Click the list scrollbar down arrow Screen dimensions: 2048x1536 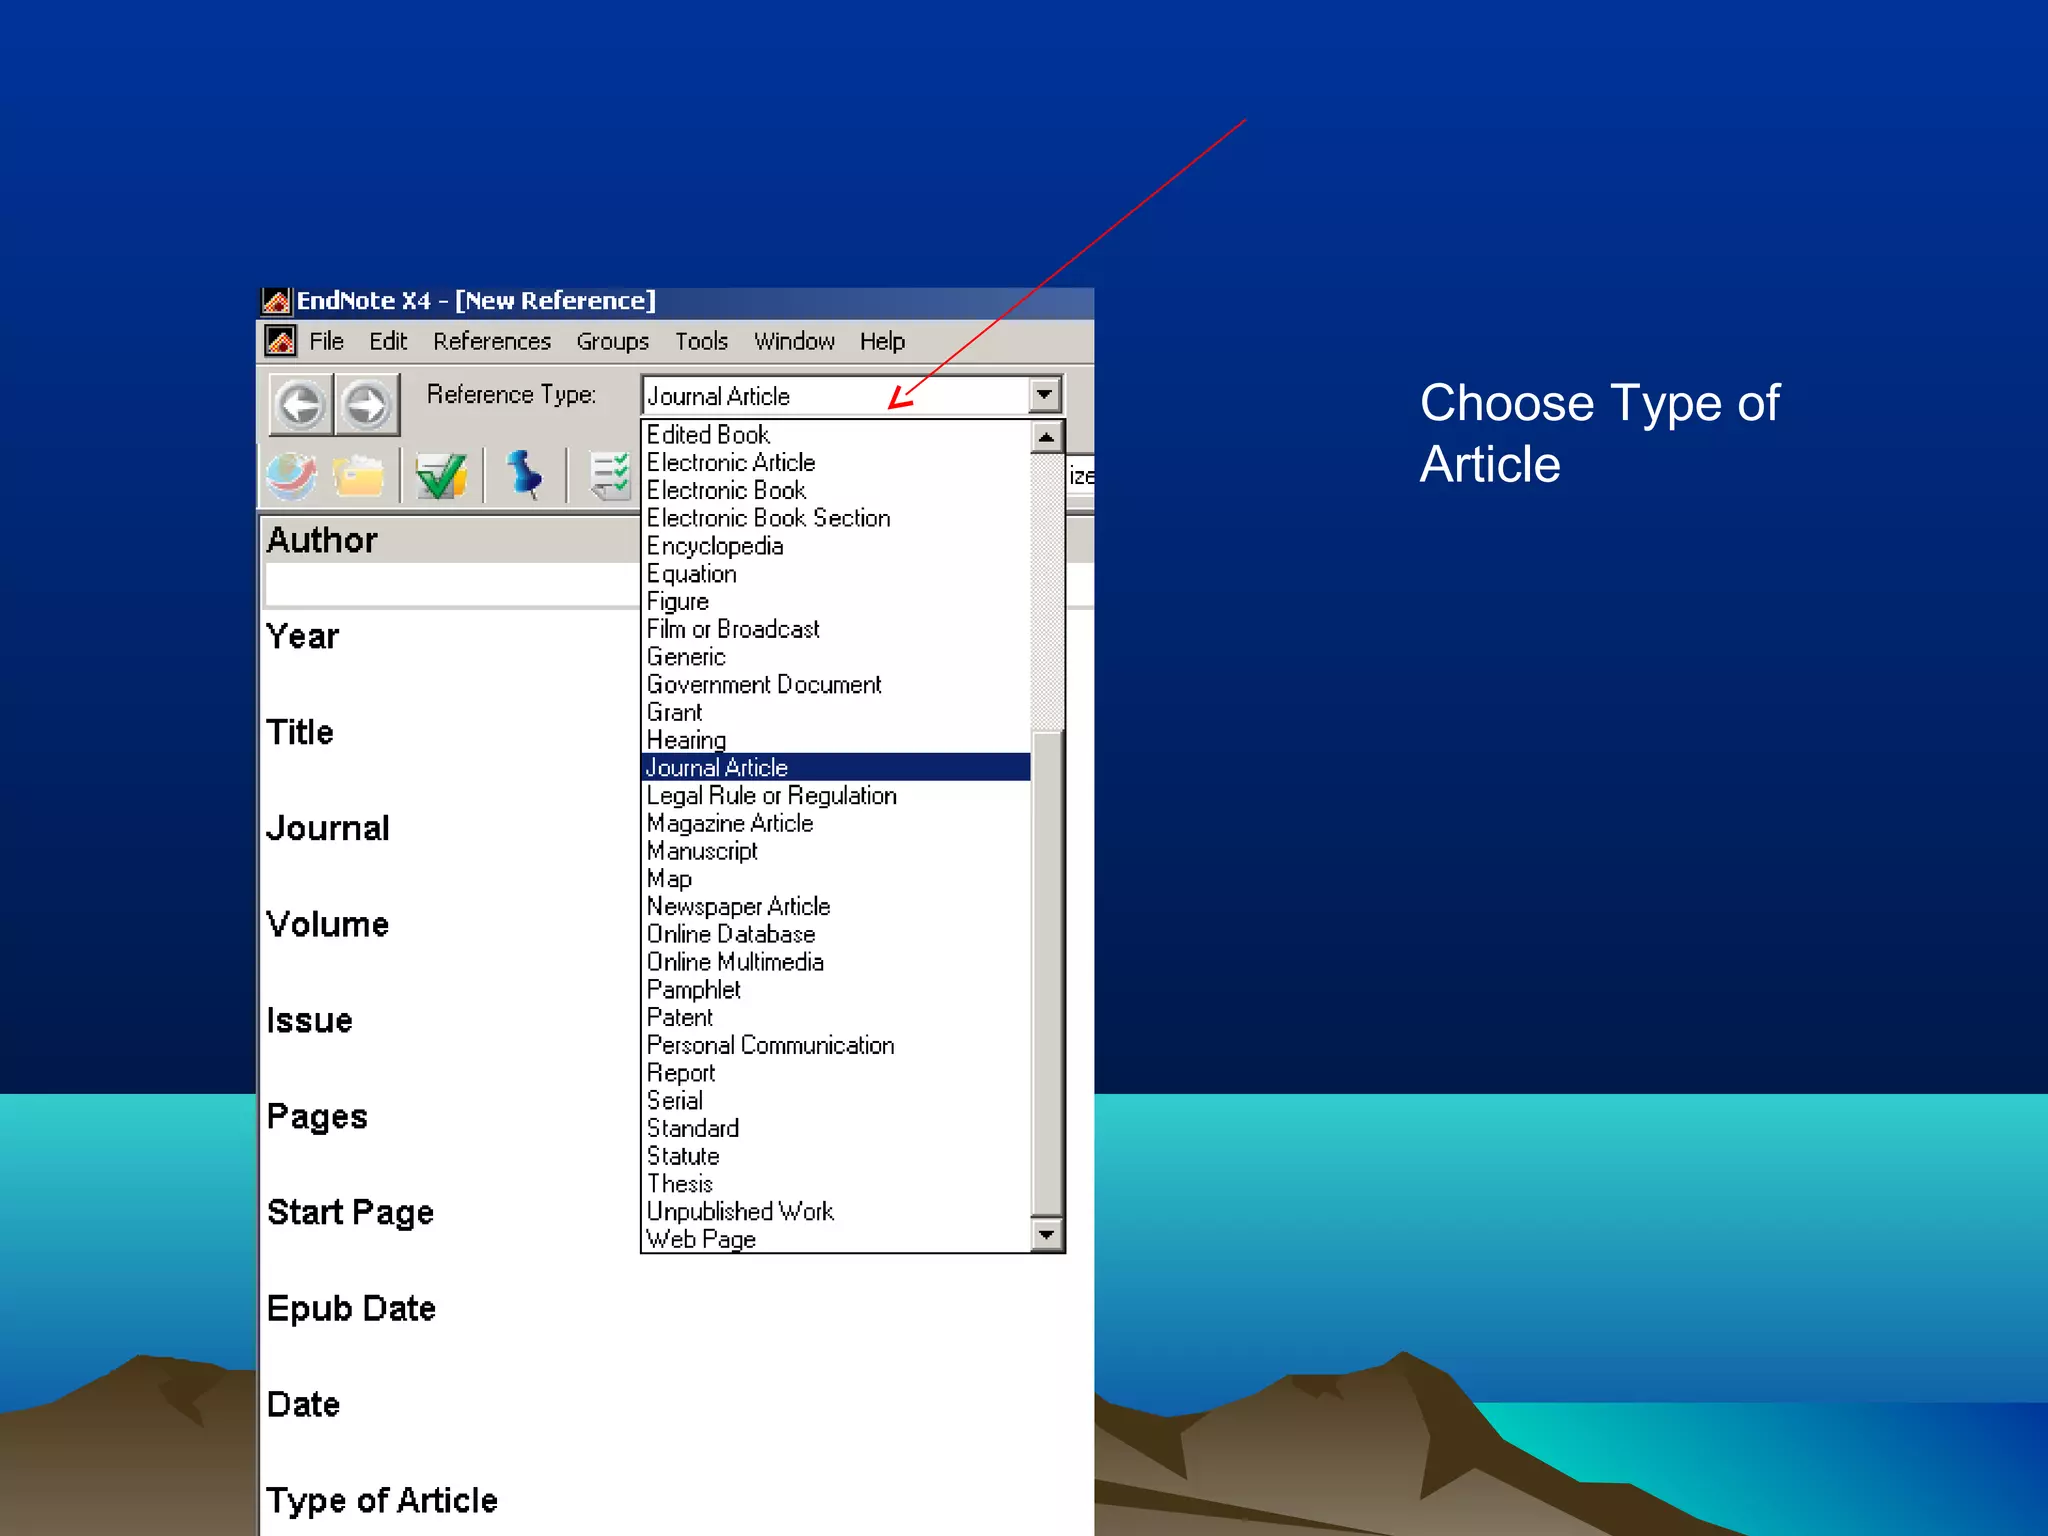click(1046, 1234)
